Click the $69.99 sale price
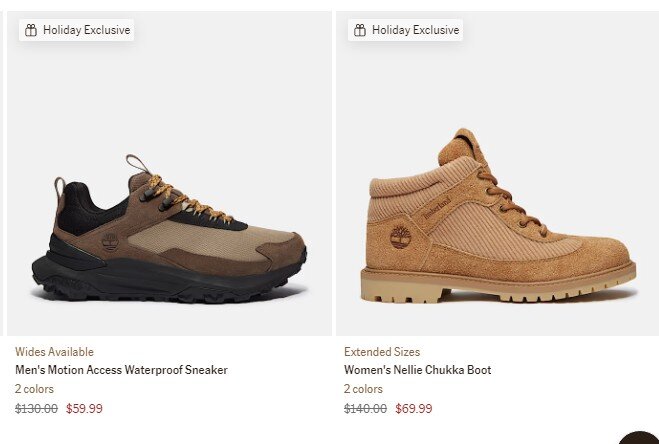This screenshot has height=444, width=659. (x=414, y=408)
